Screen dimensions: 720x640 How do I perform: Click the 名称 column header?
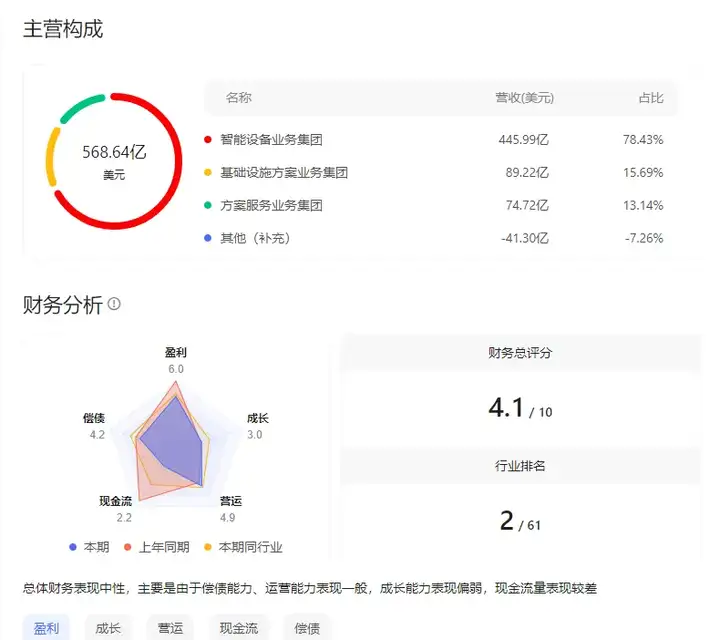pyautogui.click(x=239, y=98)
